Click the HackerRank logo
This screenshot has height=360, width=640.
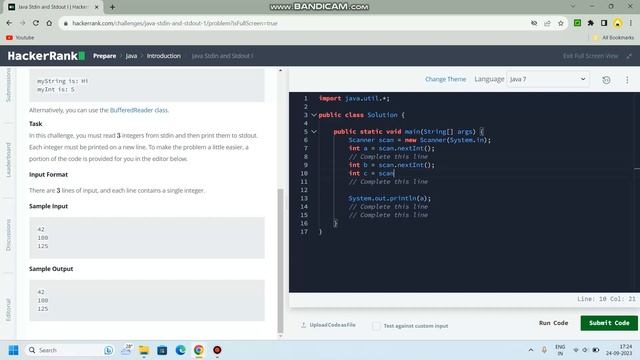(x=46, y=56)
